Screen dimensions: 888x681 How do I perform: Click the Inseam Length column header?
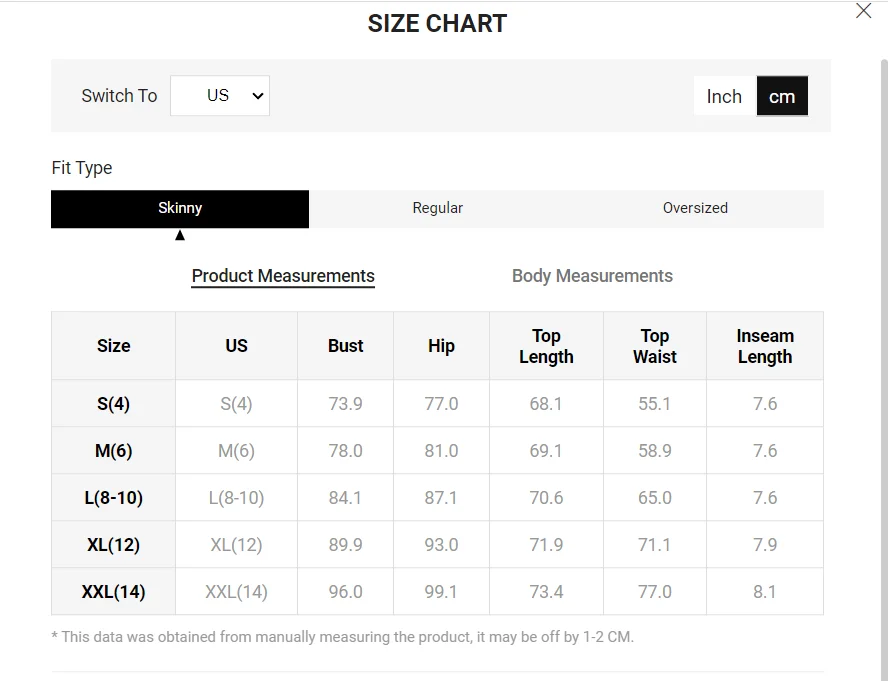(x=765, y=346)
